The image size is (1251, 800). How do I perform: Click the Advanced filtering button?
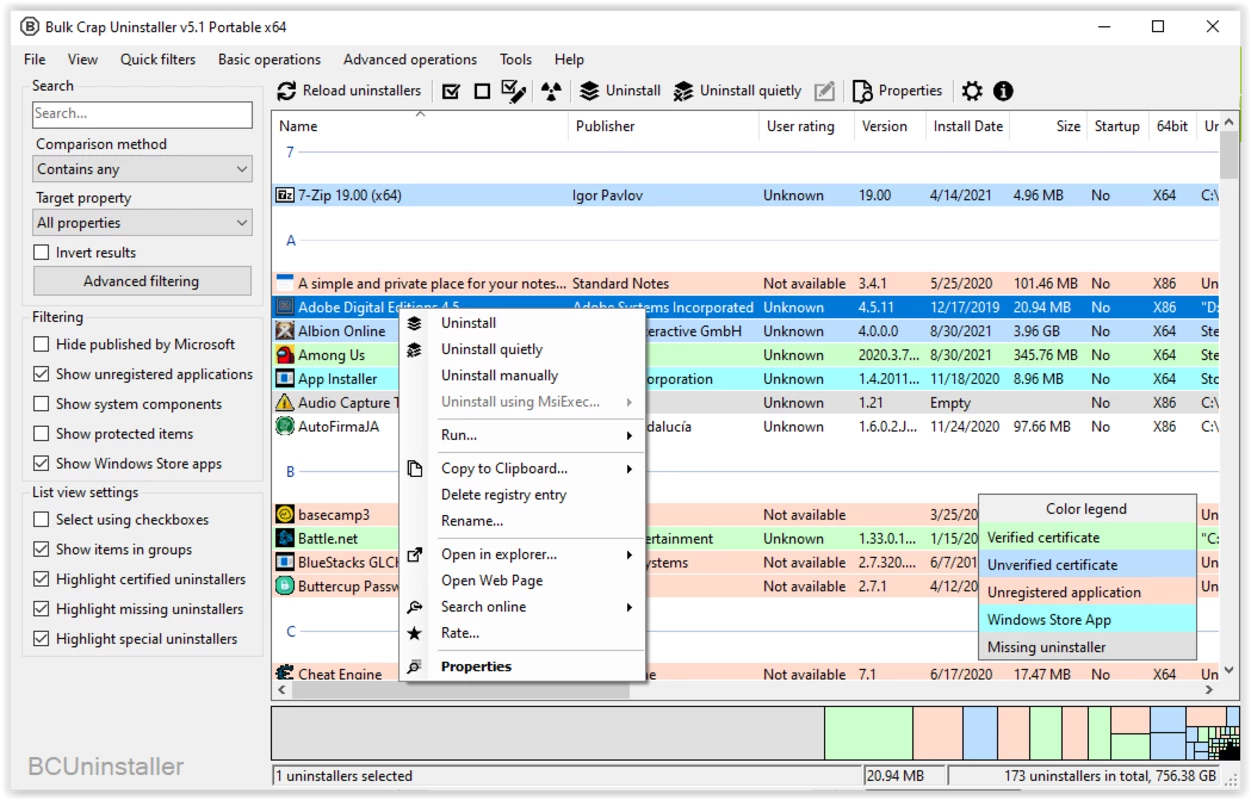[x=142, y=281]
